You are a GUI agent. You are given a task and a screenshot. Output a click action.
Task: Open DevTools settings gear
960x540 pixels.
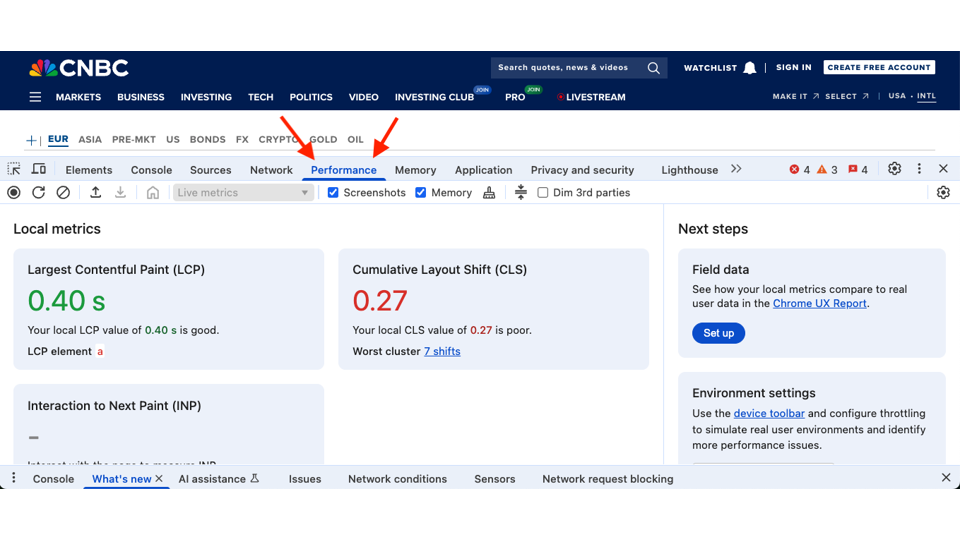pyautogui.click(x=894, y=169)
